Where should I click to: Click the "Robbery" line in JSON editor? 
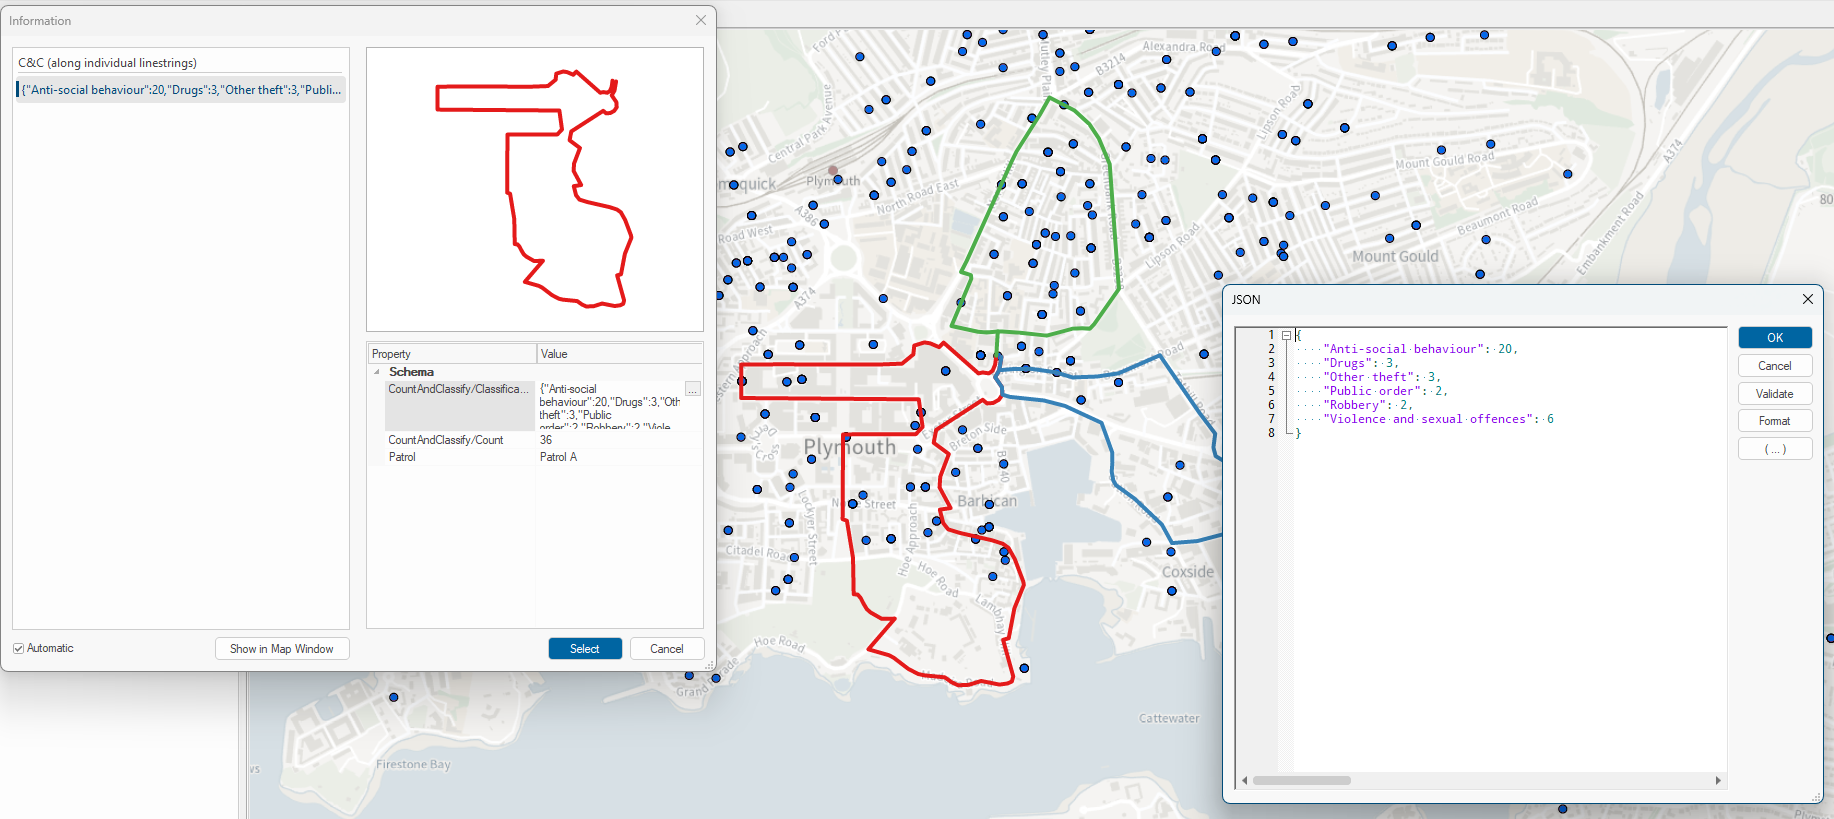[1368, 405]
